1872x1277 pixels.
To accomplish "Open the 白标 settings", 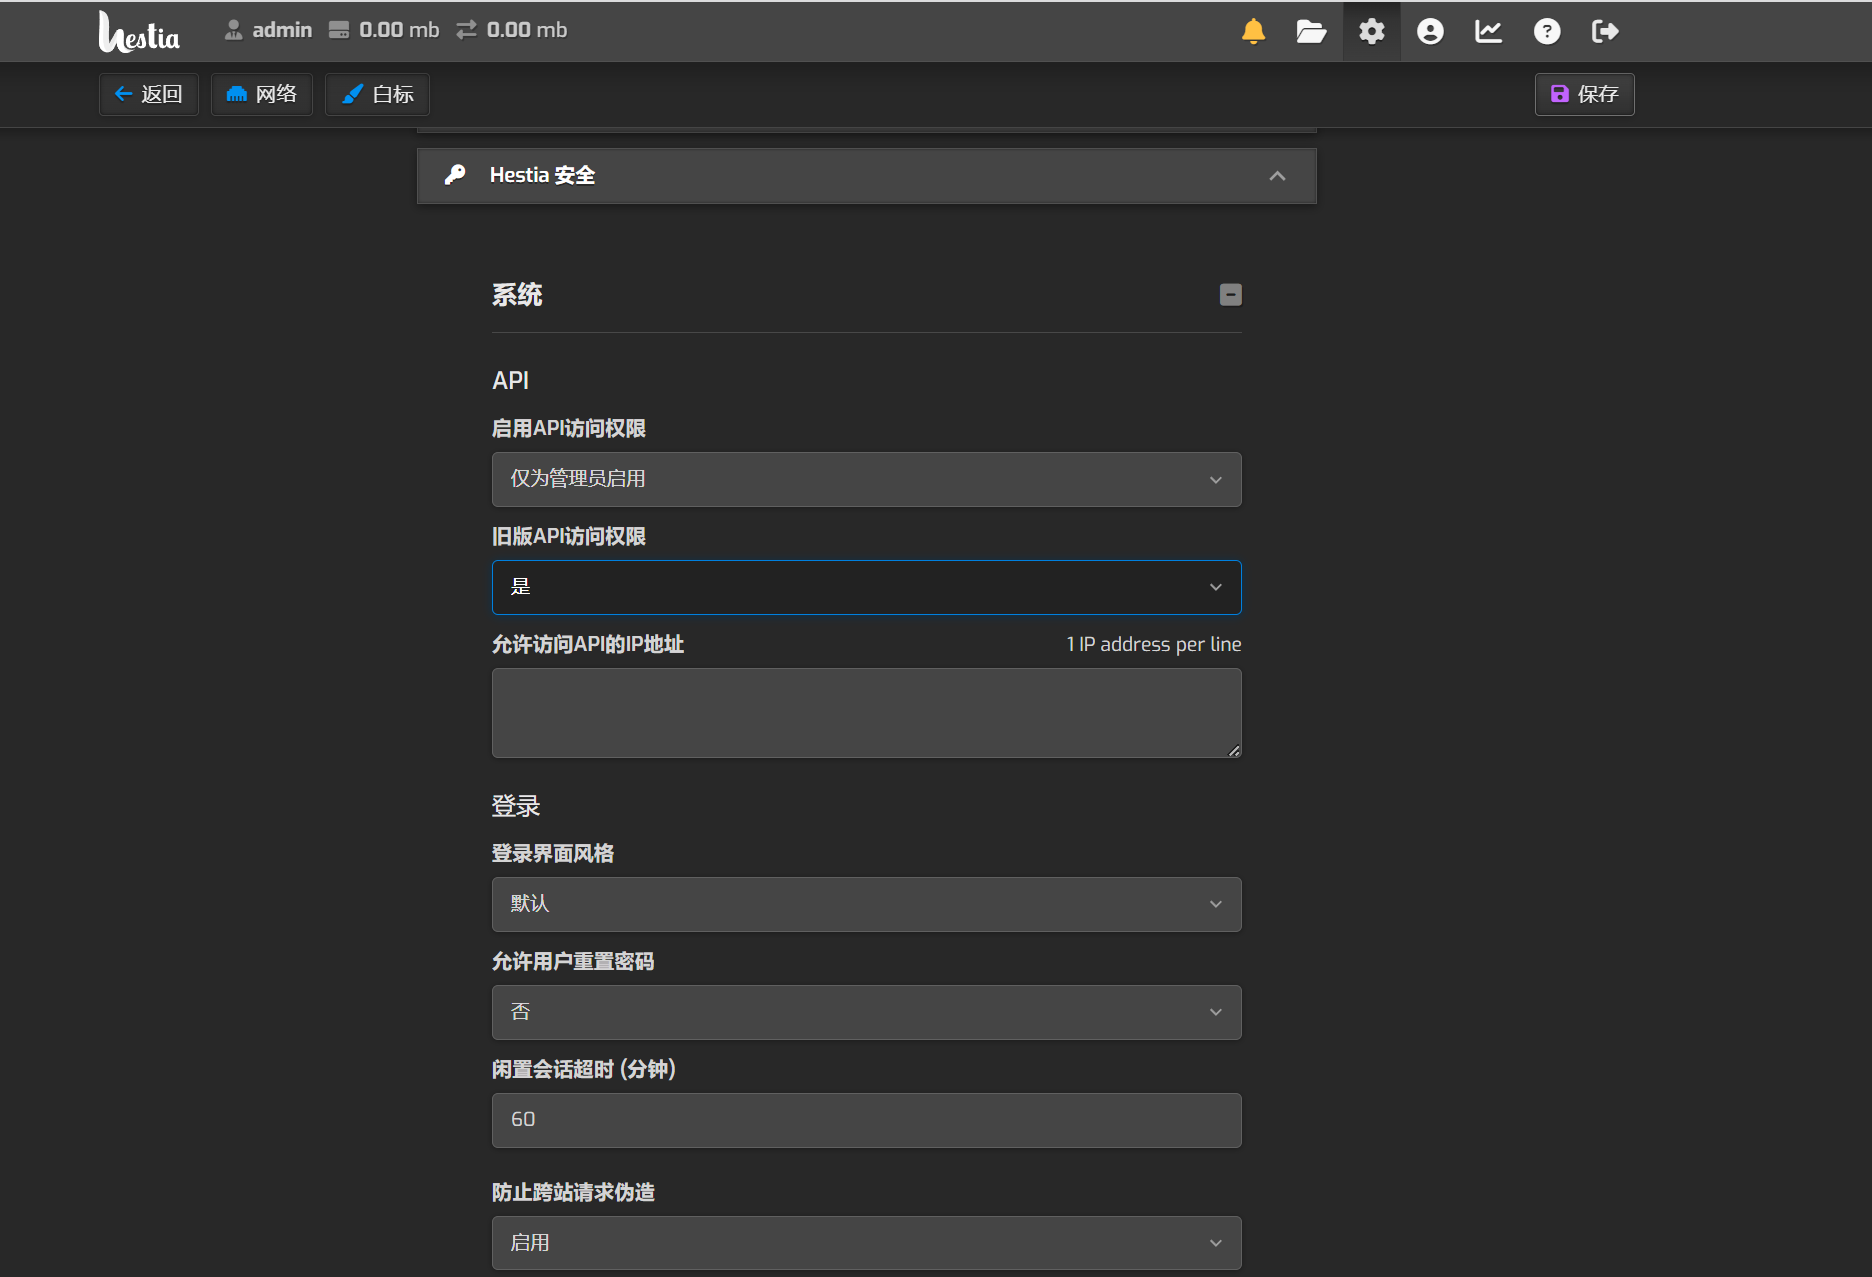I will coord(377,94).
